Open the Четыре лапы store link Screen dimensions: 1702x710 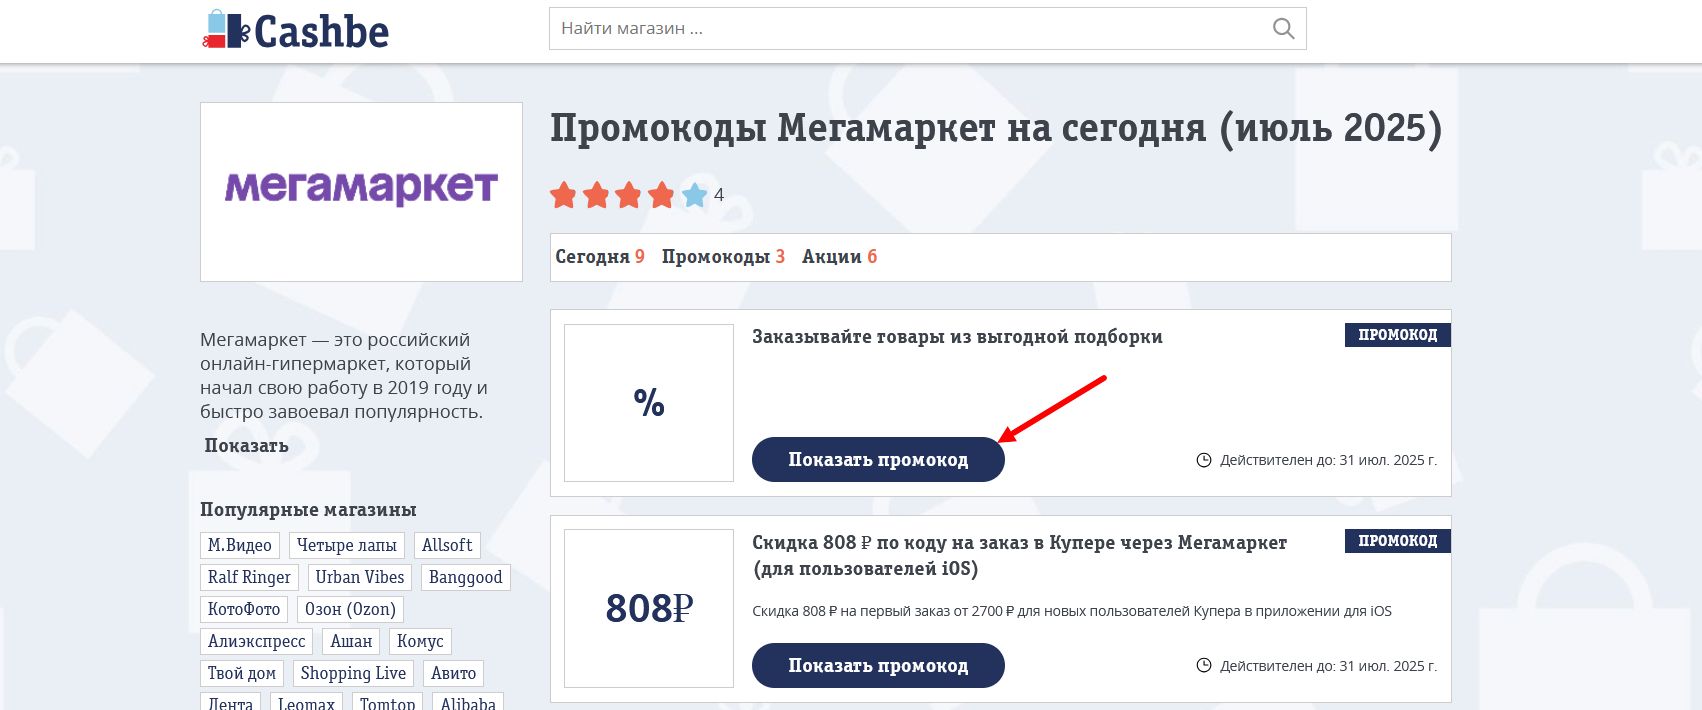point(347,545)
